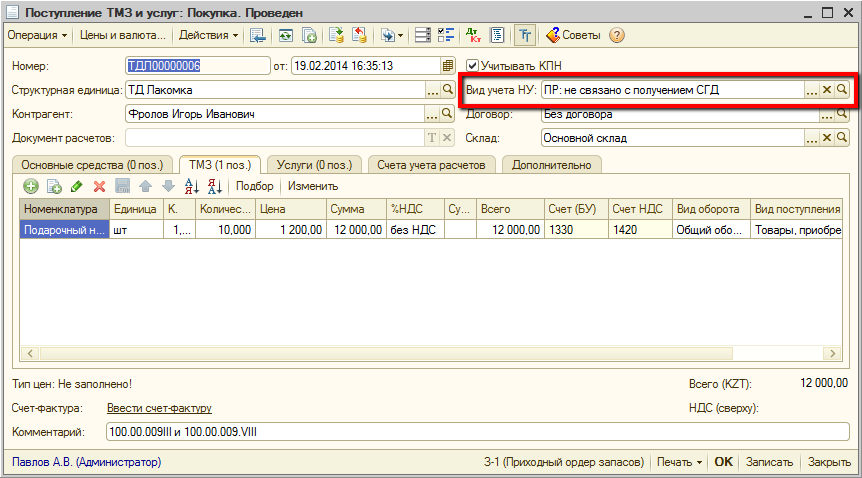Click the Ввести счет-фактуру link
862x478 pixels.
pos(159,408)
